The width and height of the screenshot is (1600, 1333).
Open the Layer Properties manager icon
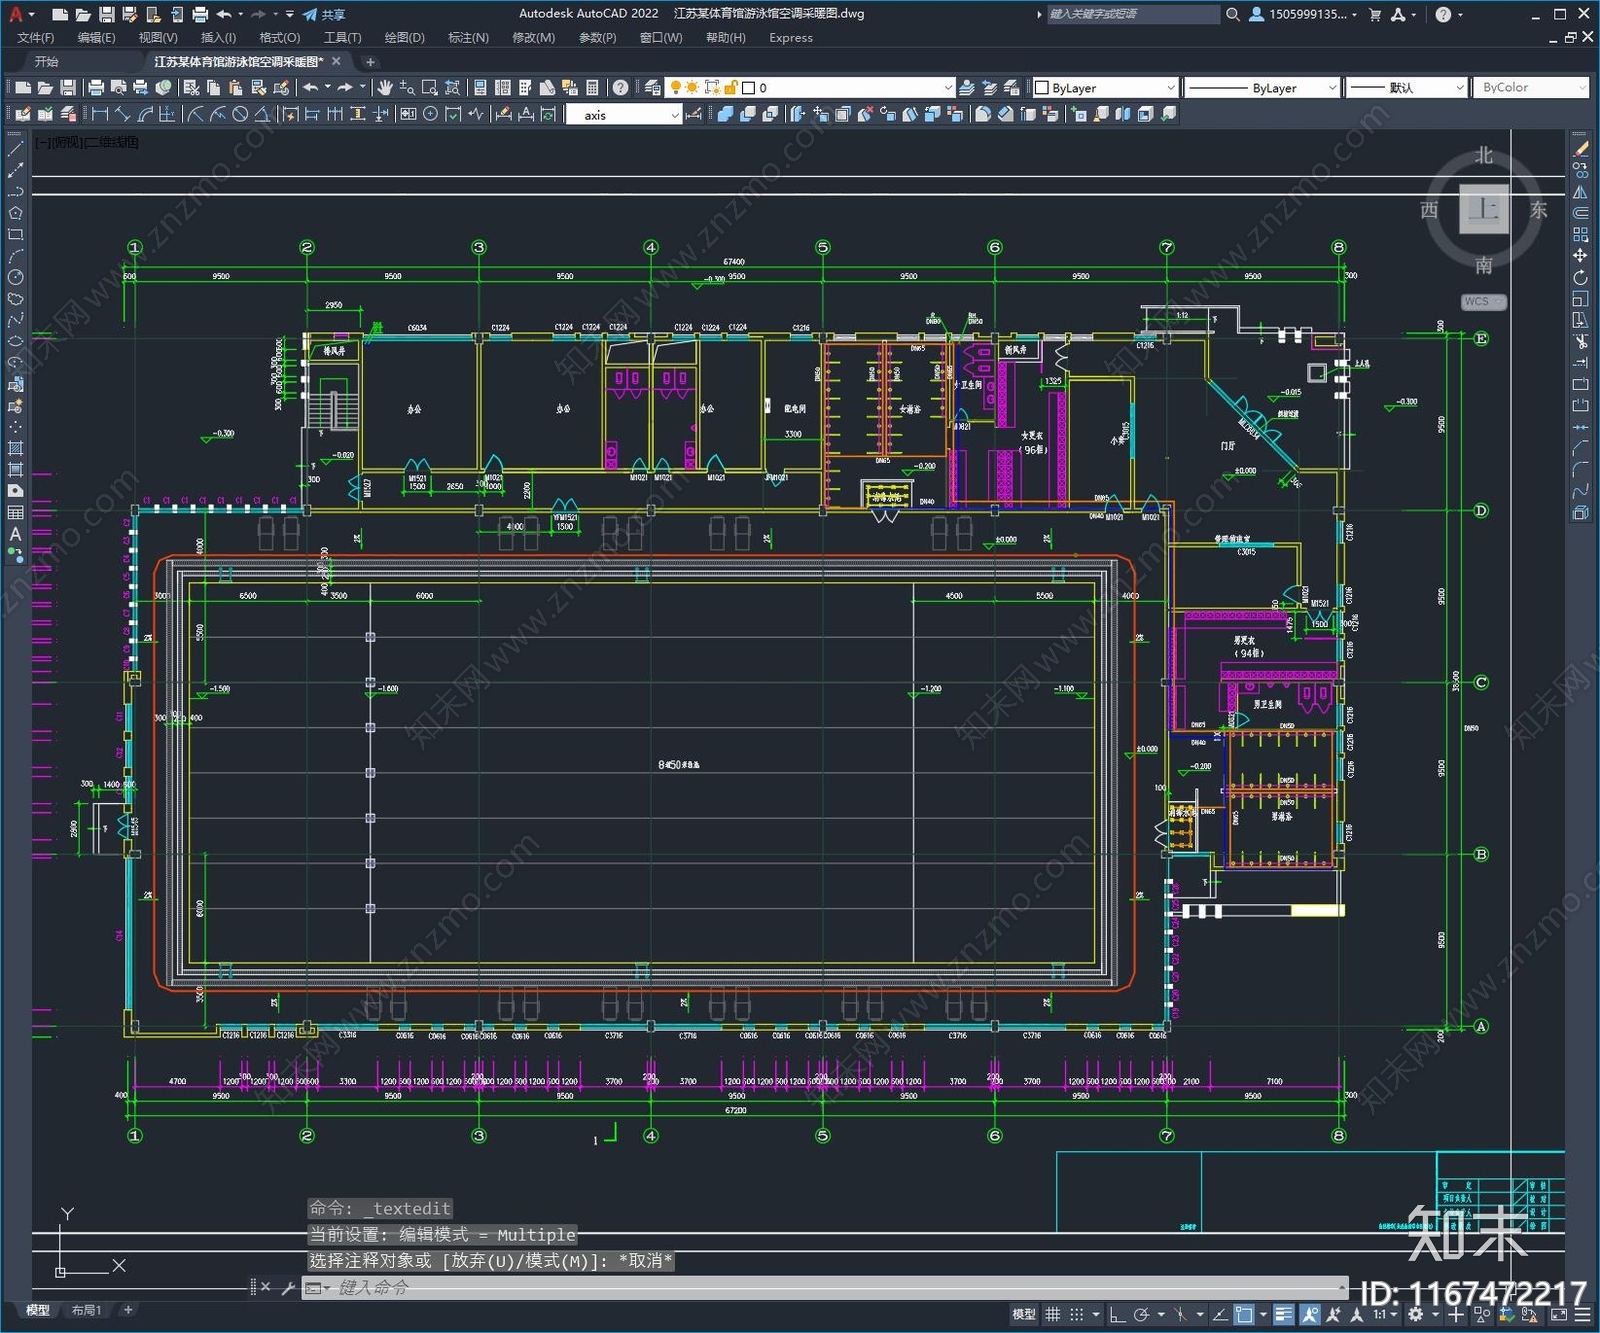(x=653, y=88)
